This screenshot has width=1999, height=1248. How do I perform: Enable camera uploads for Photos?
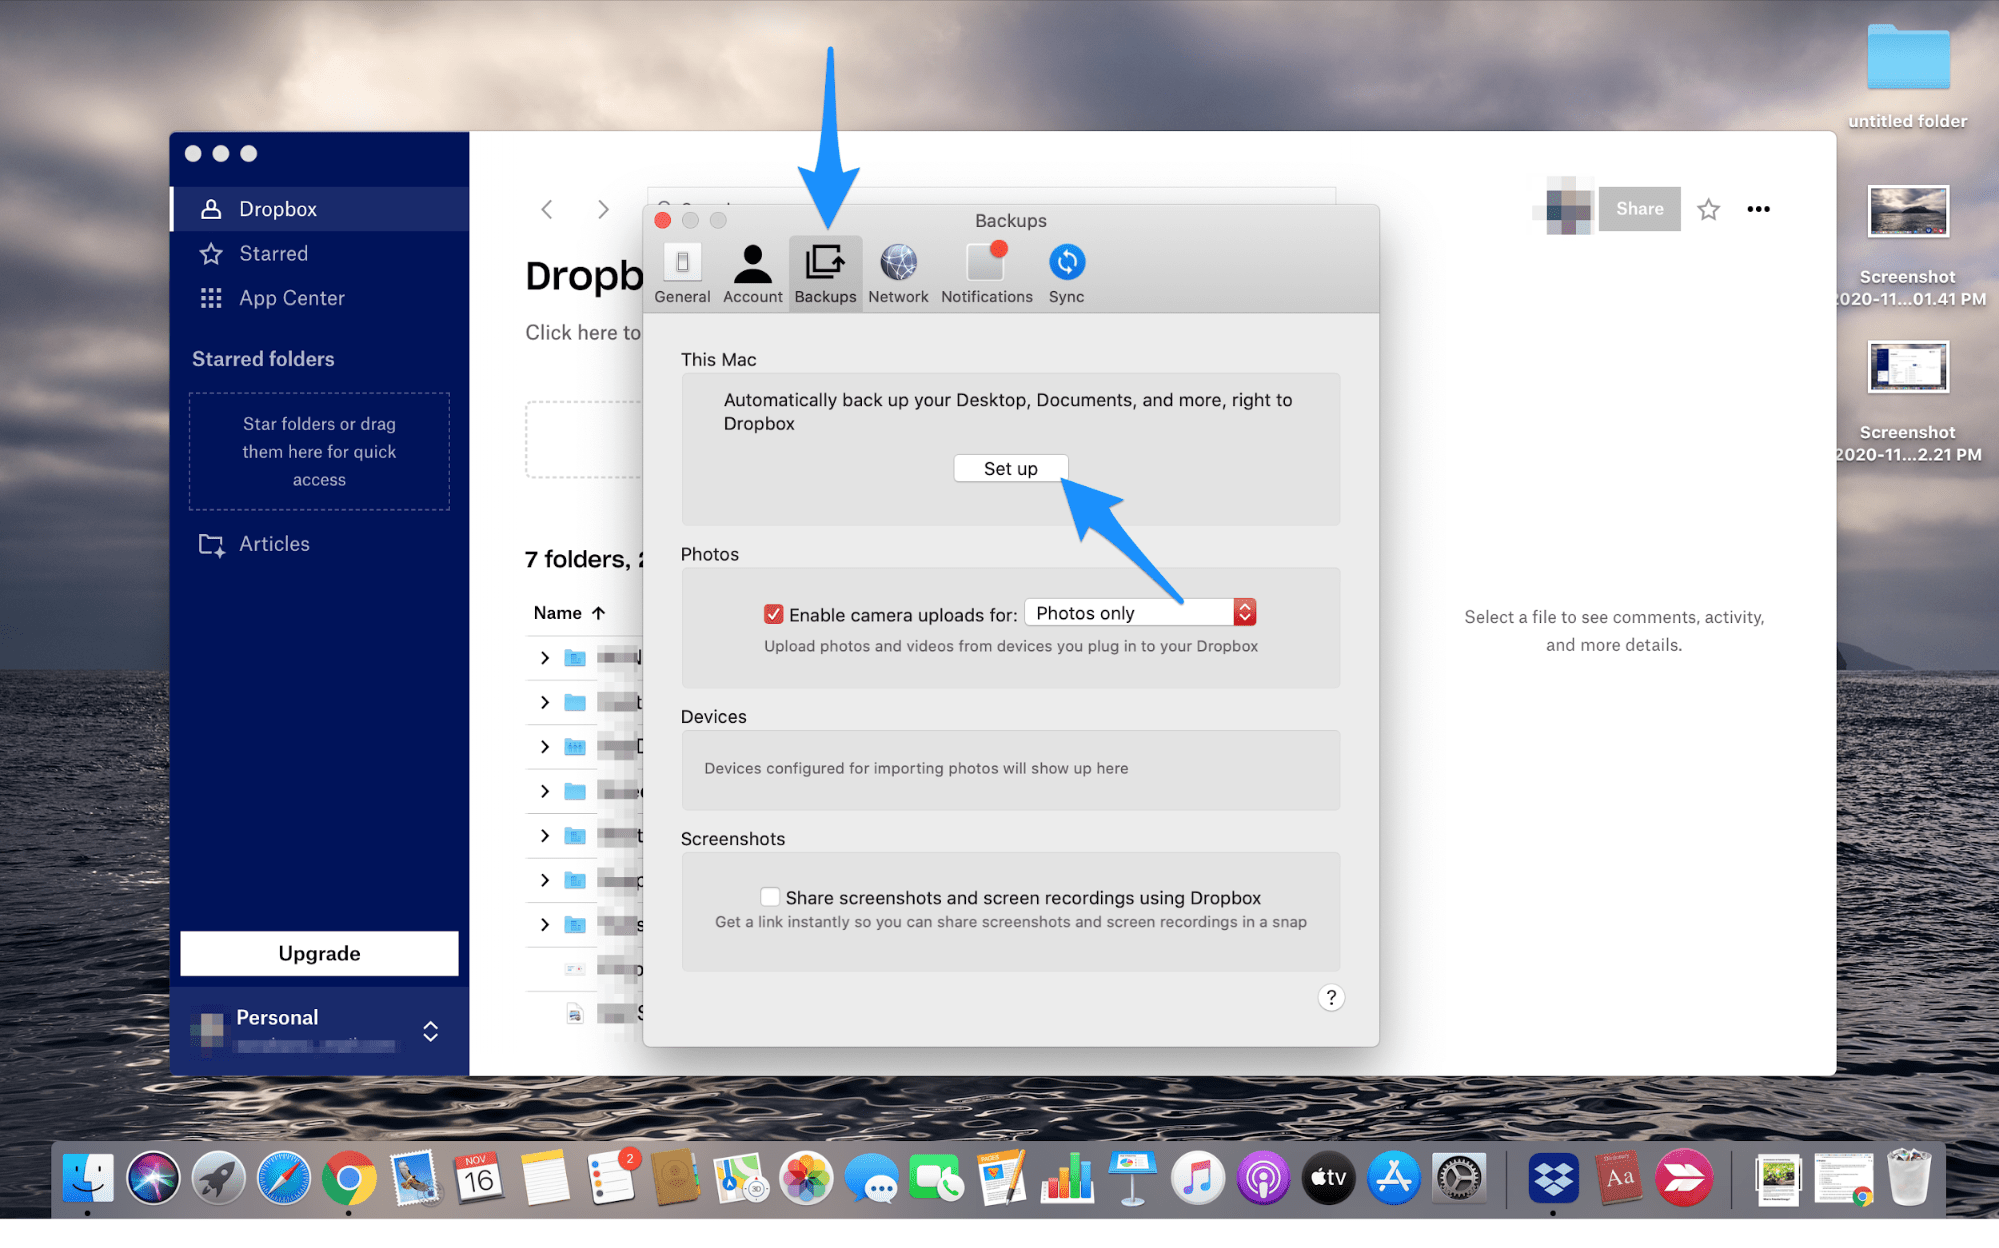[770, 612]
